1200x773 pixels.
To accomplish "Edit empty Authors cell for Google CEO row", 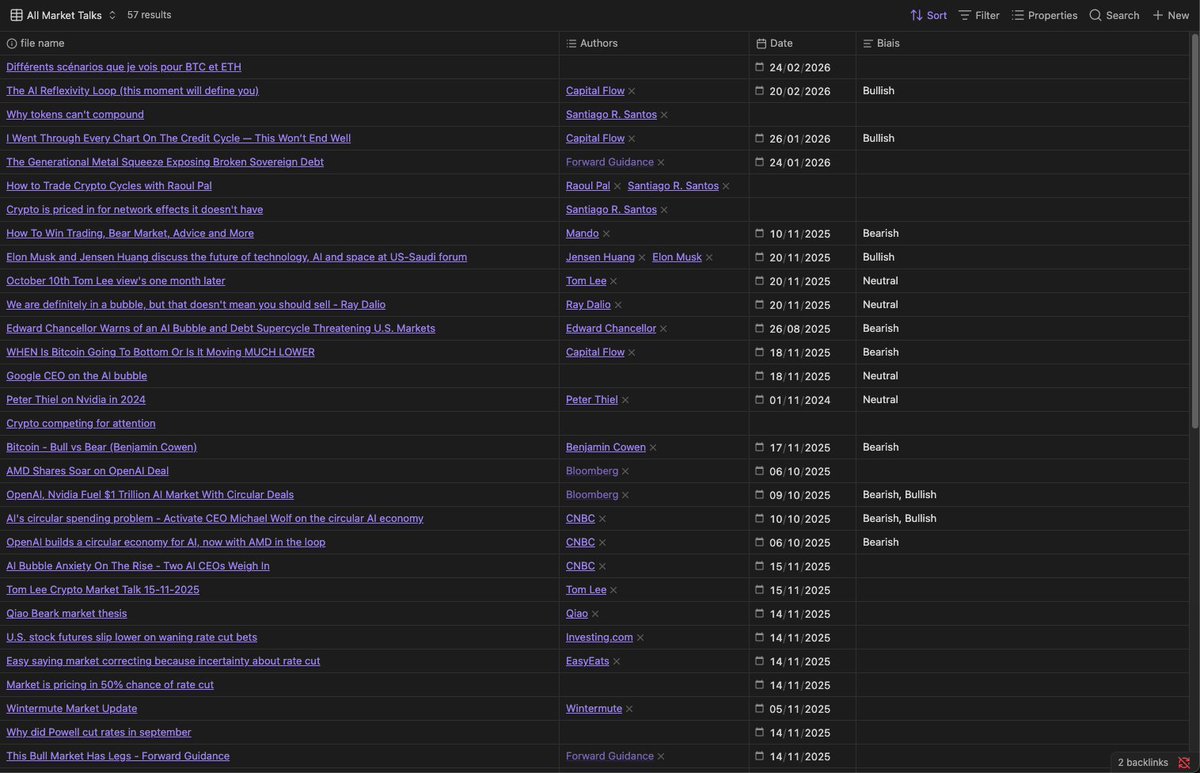I will tap(654, 376).
